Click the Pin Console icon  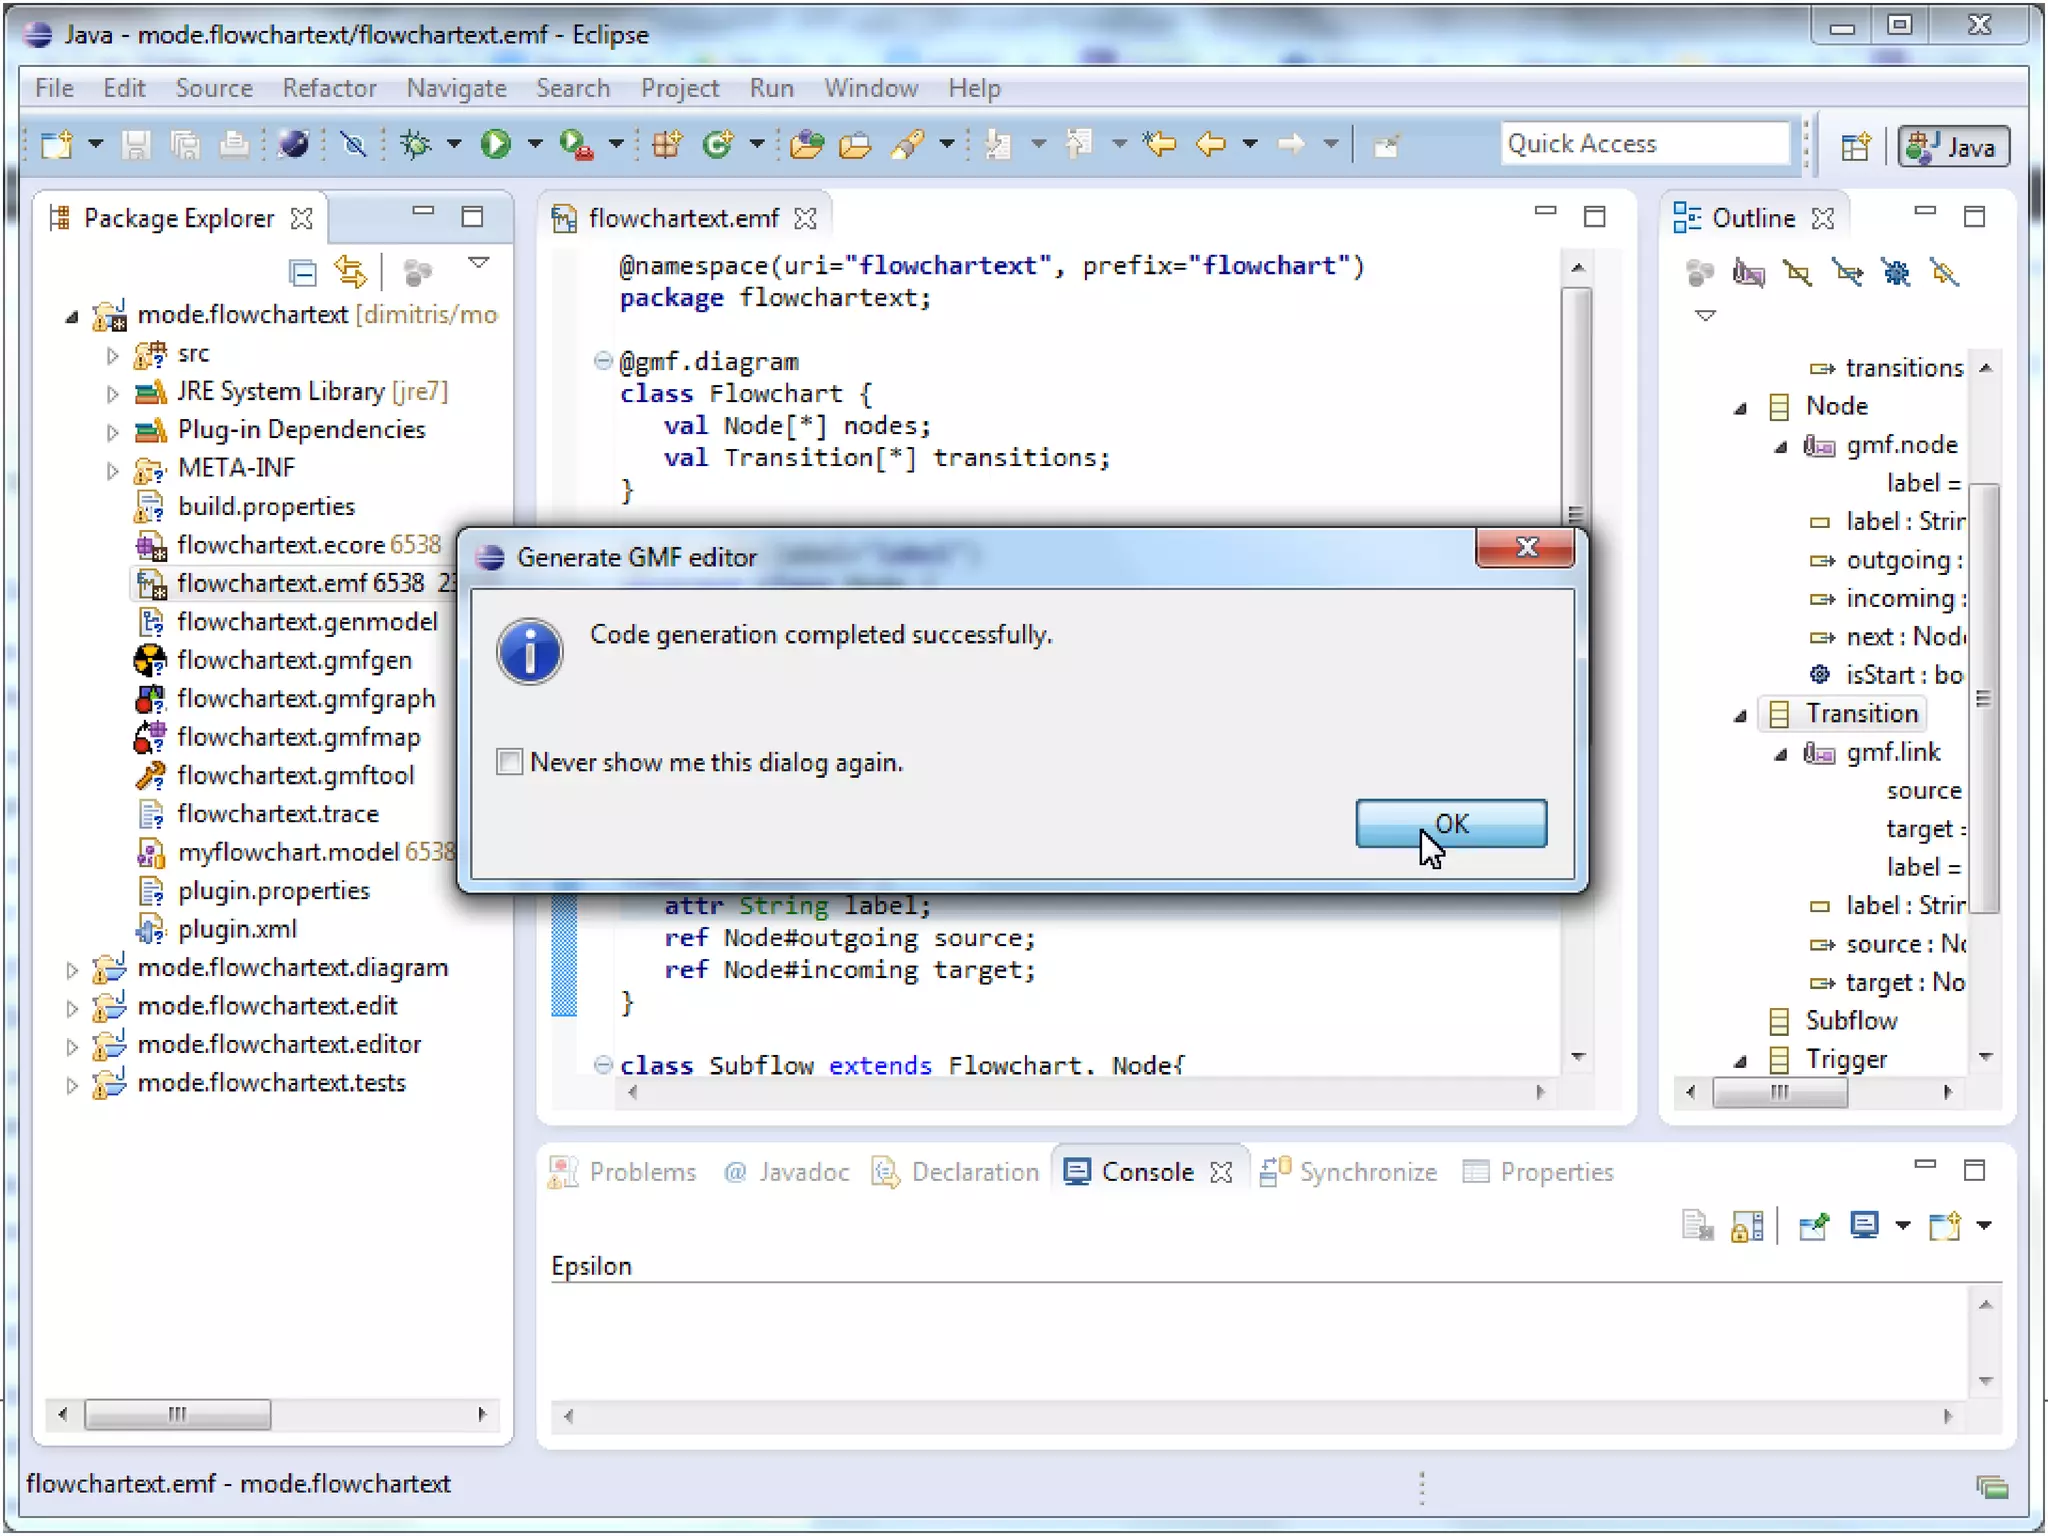[x=1813, y=1226]
